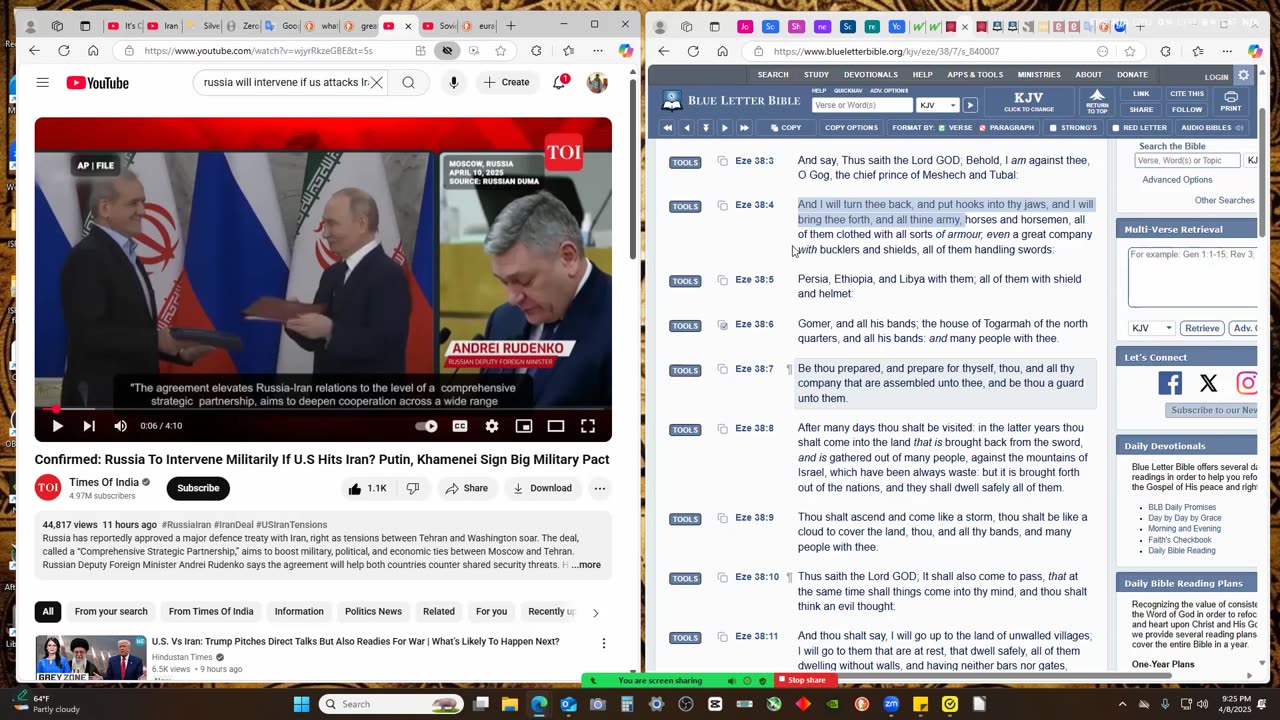Subscribe to Times Of India channel
The width and height of the screenshot is (1280, 720).
click(x=198, y=488)
